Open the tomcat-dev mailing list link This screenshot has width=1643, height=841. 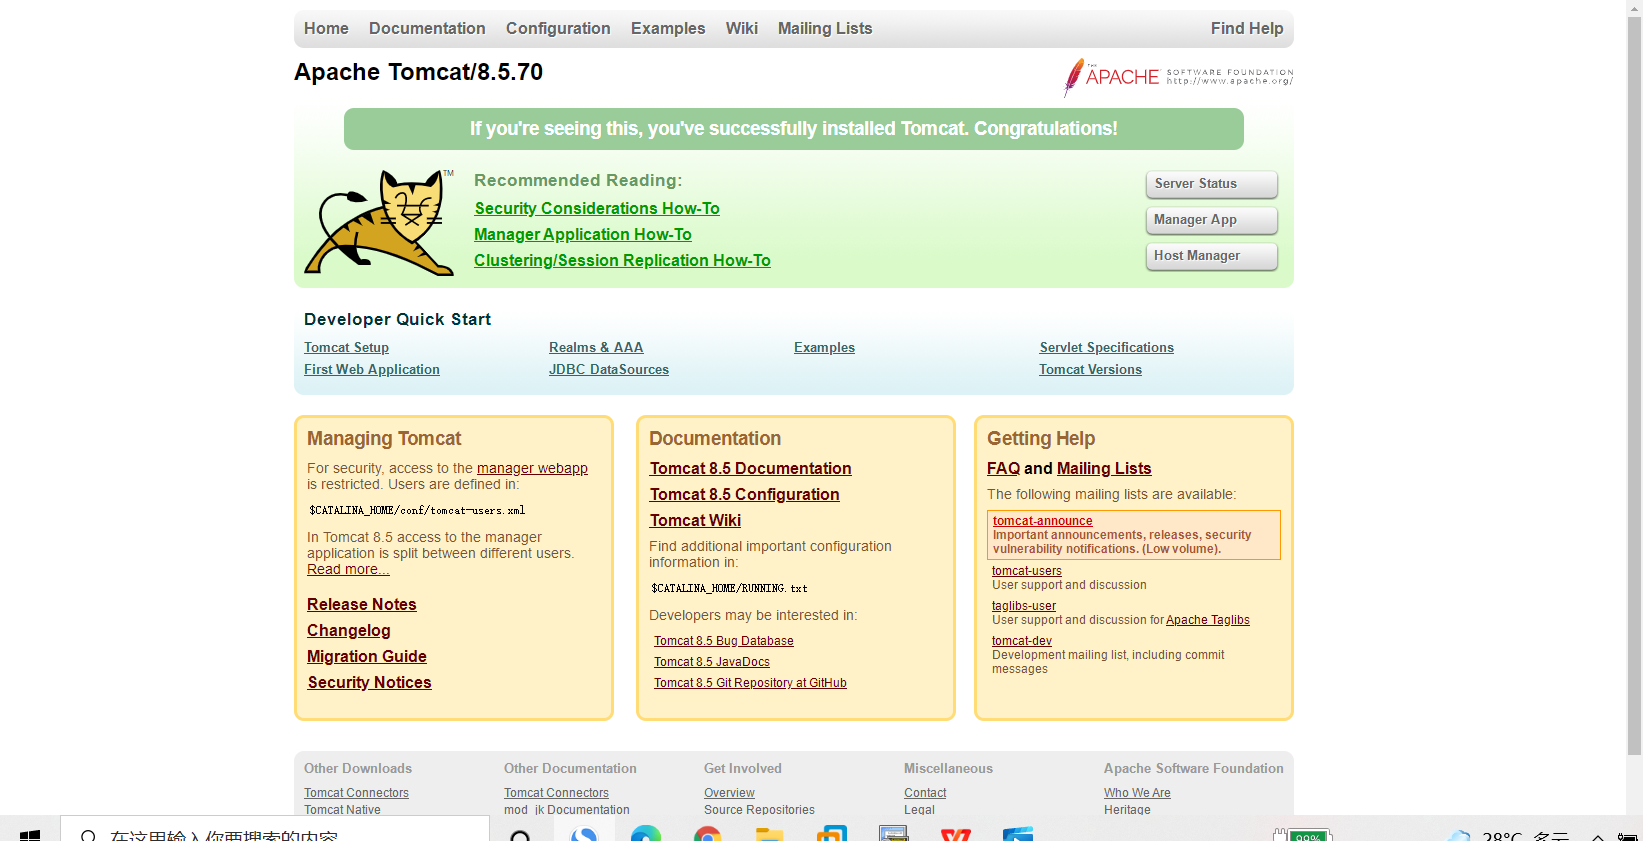click(x=1022, y=641)
